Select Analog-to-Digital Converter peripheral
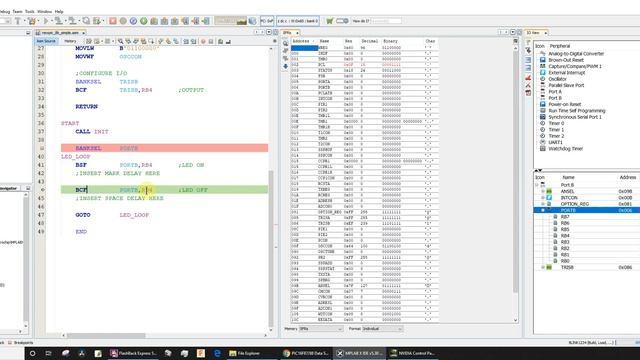This screenshot has height=360, width=640. [576, 53]
